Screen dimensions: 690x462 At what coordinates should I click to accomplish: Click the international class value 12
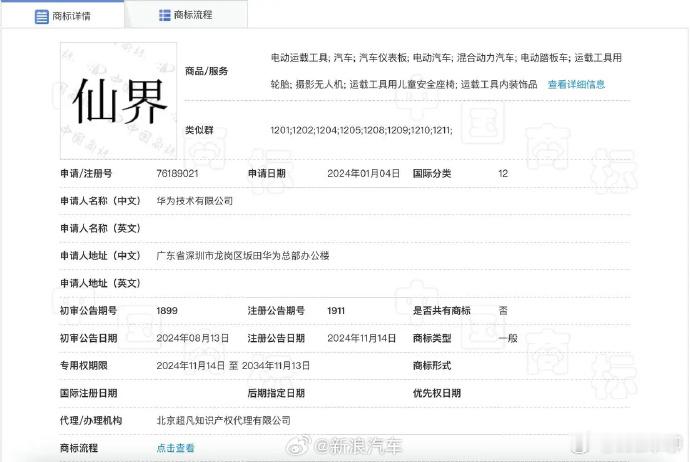click(503, 173)
